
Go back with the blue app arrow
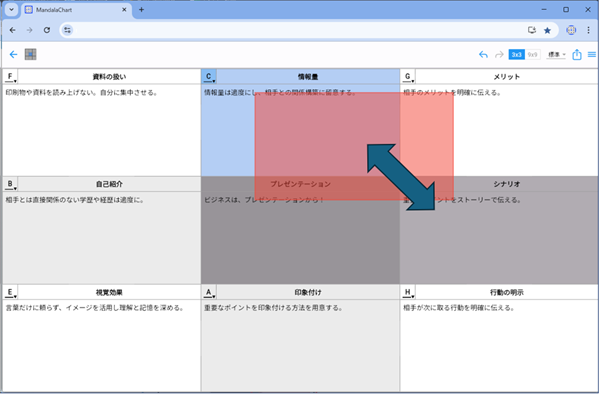click(x=13, y=54)
